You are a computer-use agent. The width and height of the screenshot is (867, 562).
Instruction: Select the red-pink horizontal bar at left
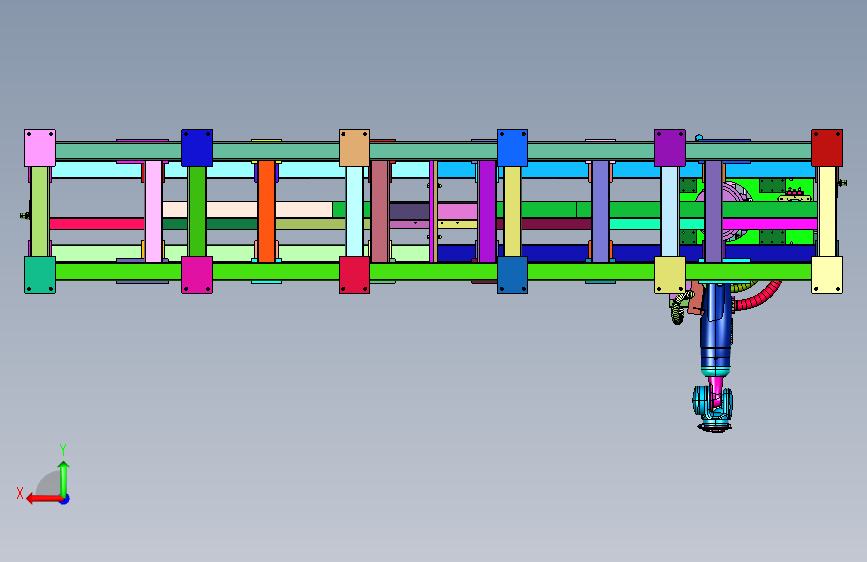pyautogui.click(x=97, y=223)
